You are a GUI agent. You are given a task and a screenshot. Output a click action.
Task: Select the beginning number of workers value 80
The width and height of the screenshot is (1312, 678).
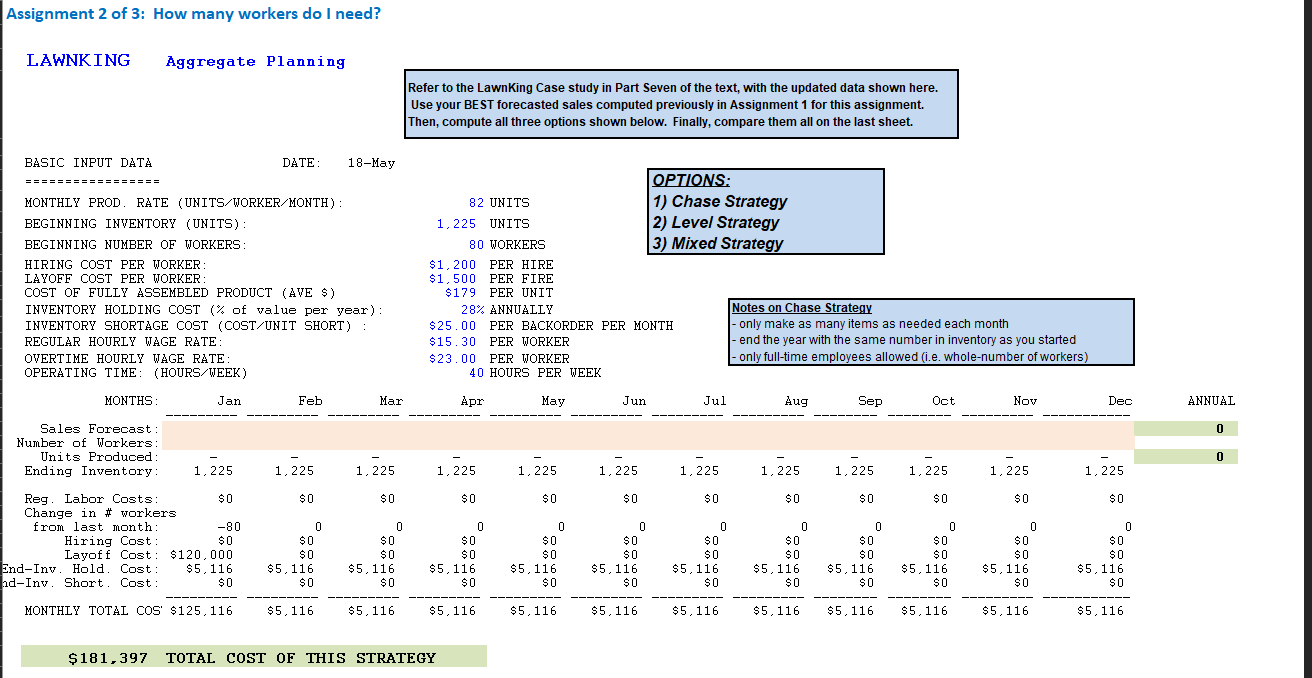point(476,245)
